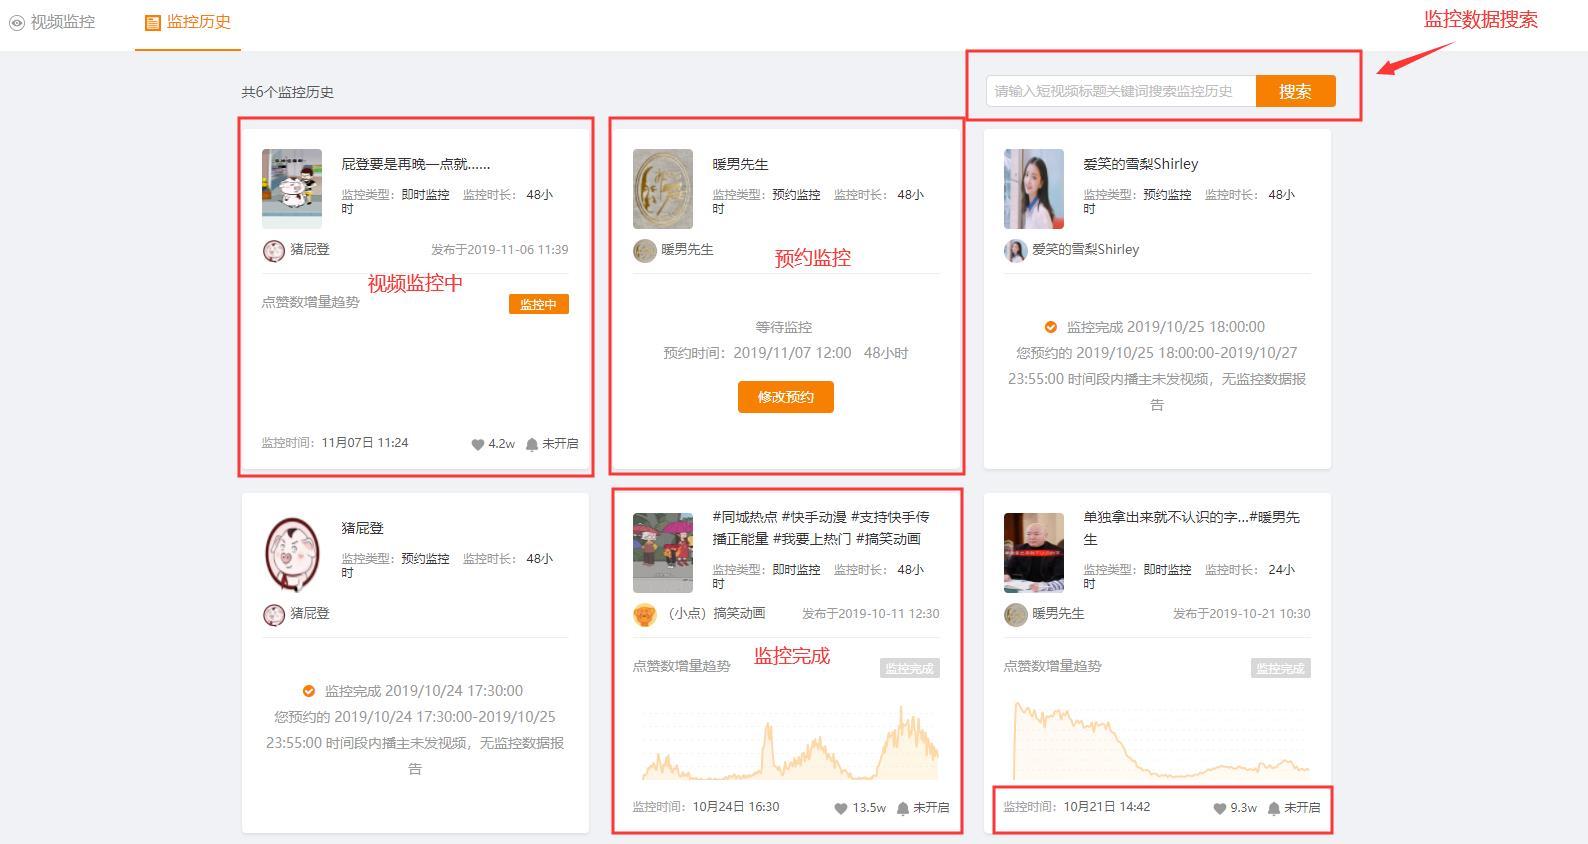Screen dimensions: 1588x844
Task: Click heart likes icon showing 9.3w
Action: [x=1219, y=808]
